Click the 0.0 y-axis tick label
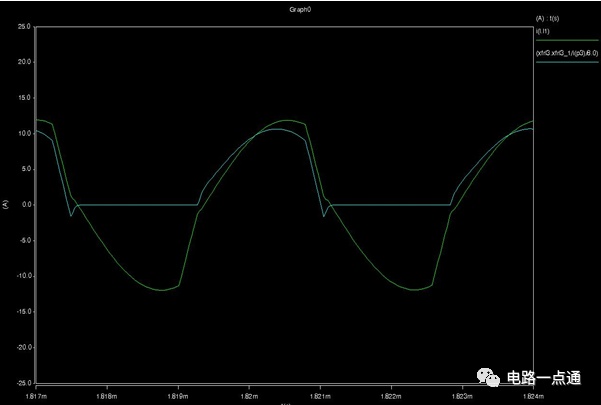This screenshot has height=405, width=601. click(x=26, y=205)
